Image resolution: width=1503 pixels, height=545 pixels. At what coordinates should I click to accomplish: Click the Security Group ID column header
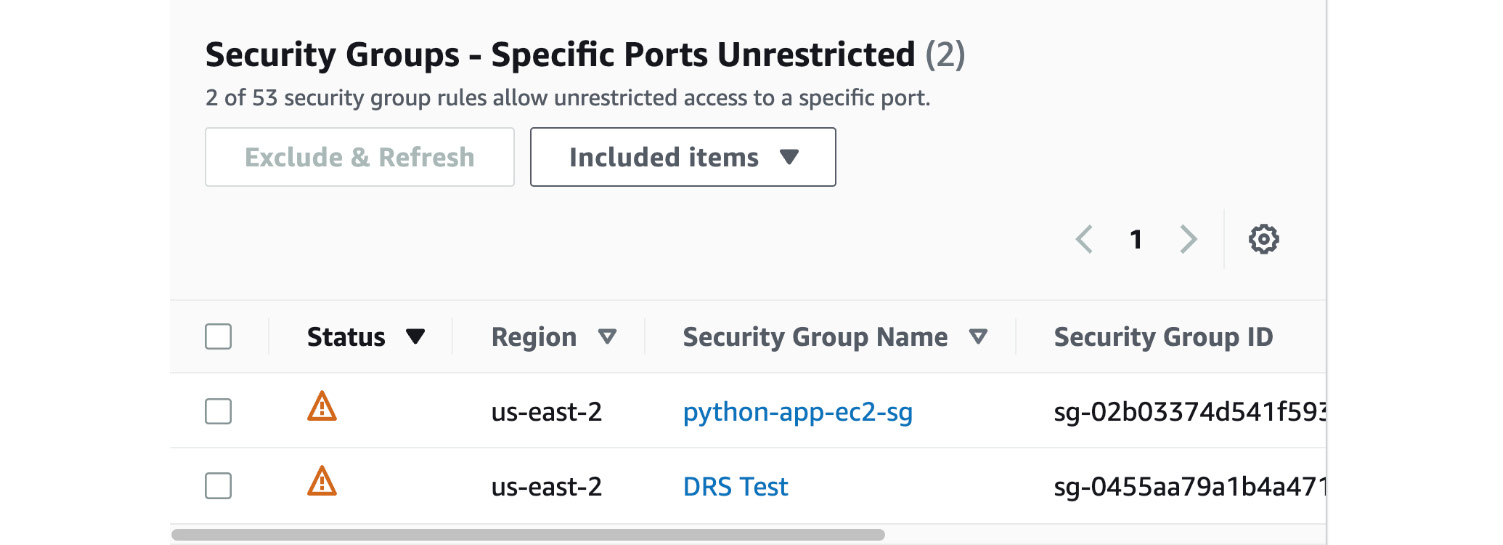pyautogui.click(x=1163, y=337)
